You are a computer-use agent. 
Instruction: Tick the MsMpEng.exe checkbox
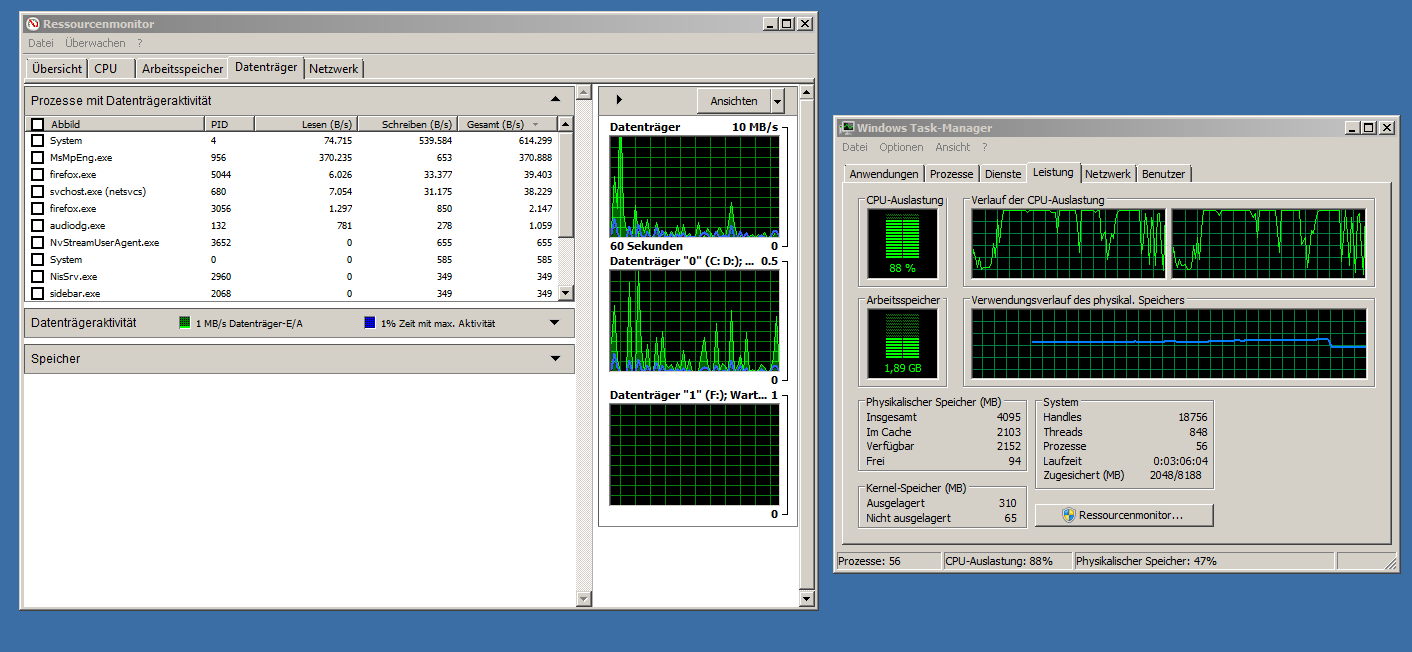coord(37,158)
